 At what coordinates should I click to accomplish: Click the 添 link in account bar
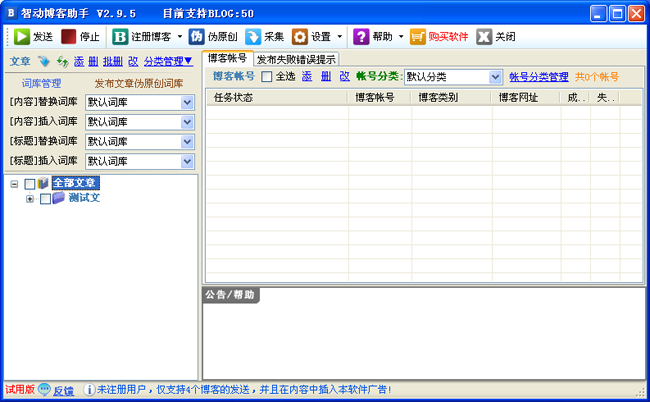[307, 77]
